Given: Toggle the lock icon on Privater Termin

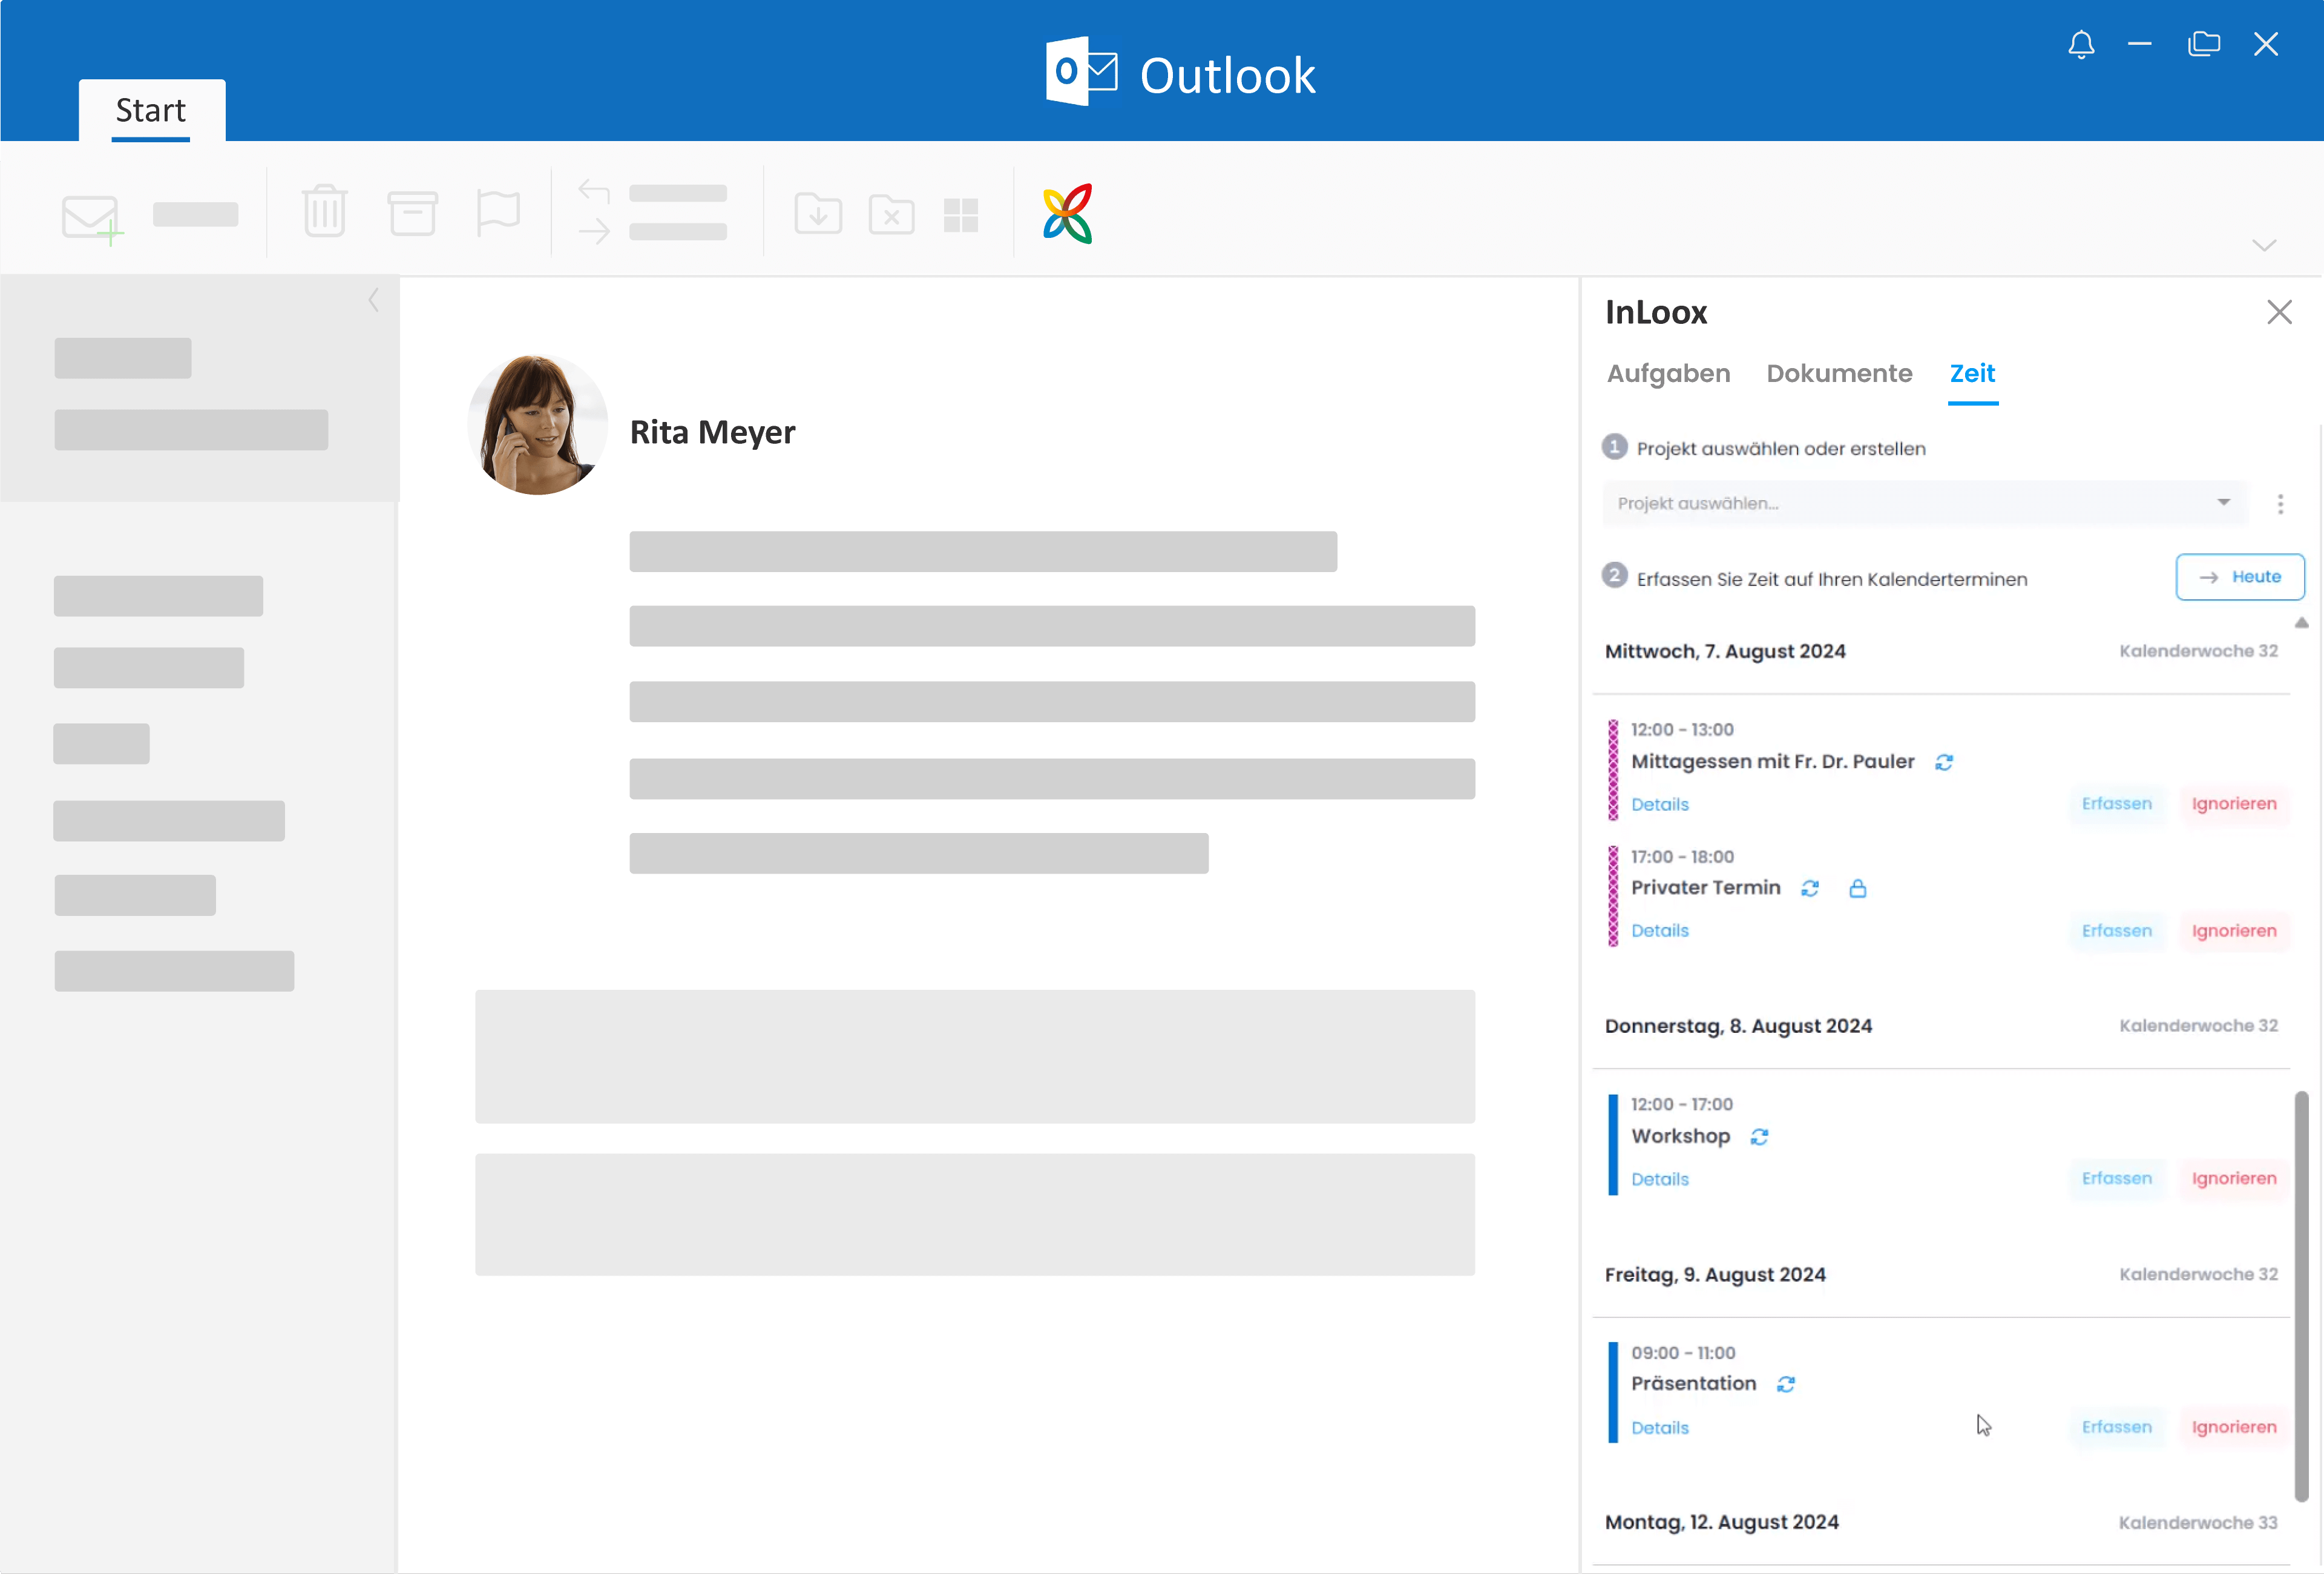Looking at the screenshot, I should (1859, 888).
